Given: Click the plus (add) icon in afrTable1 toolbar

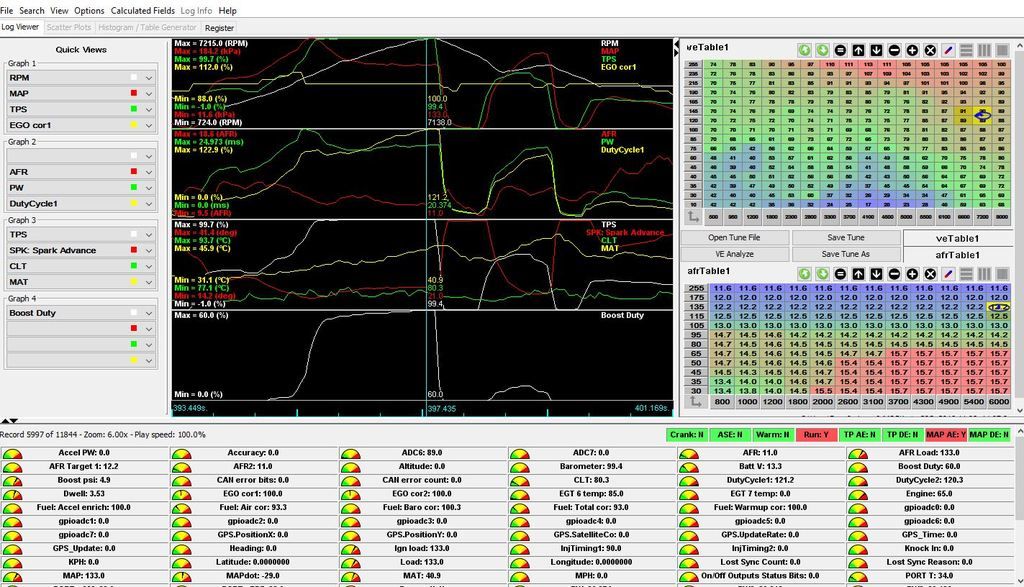Looking at the screenshot, I should click(912, 274).
